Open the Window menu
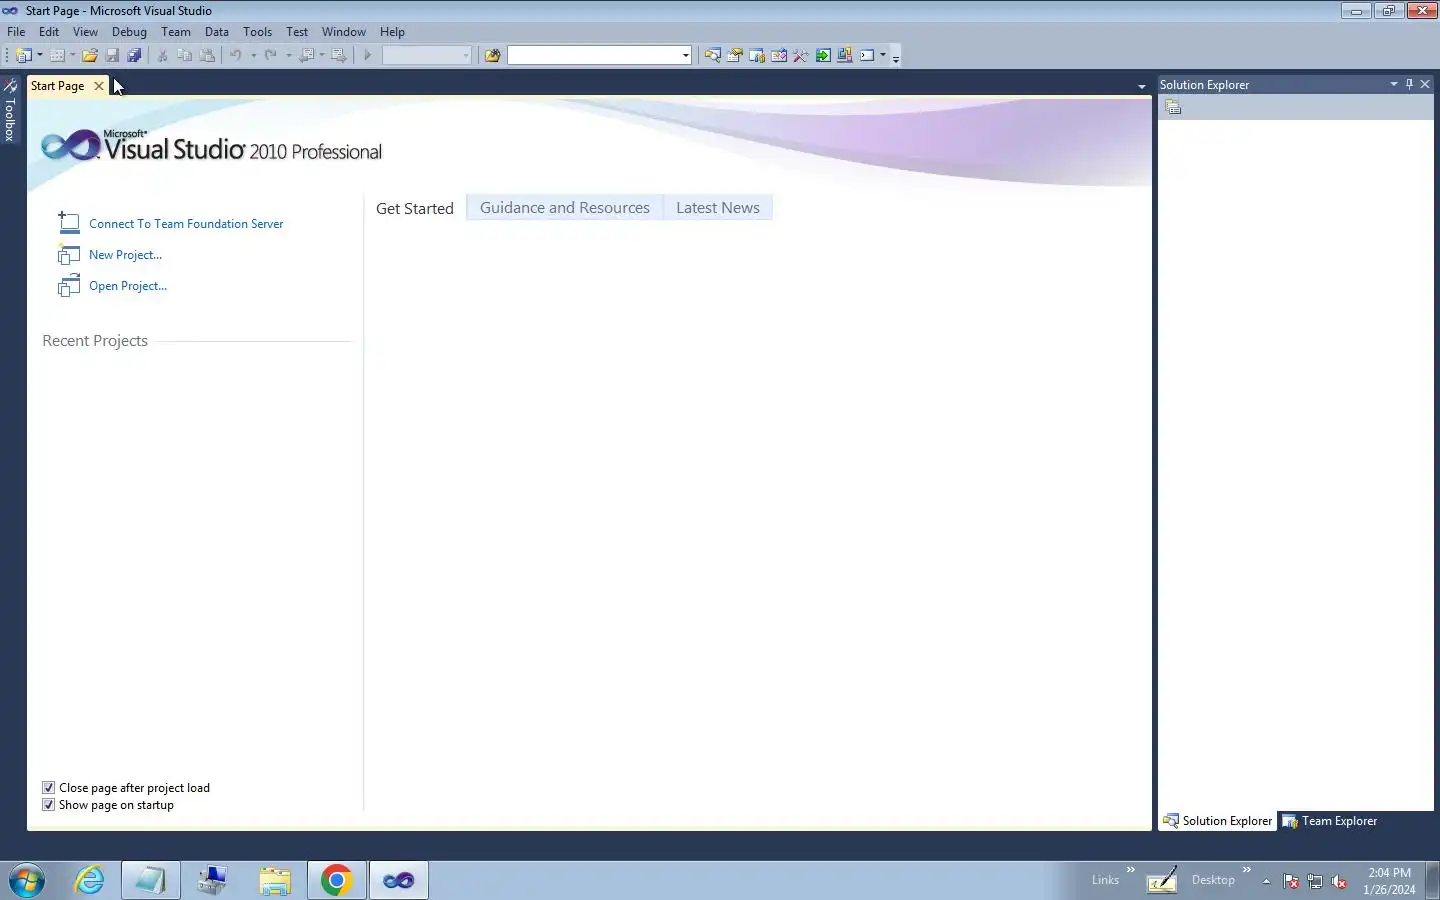1440x900 pixels. [344, 32]
